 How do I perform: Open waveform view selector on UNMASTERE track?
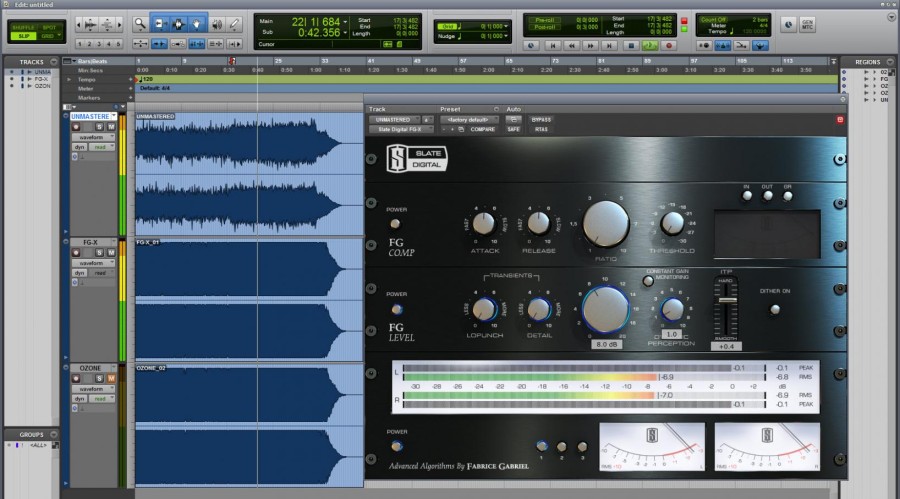pyautogui.click(x=93, y=137)
